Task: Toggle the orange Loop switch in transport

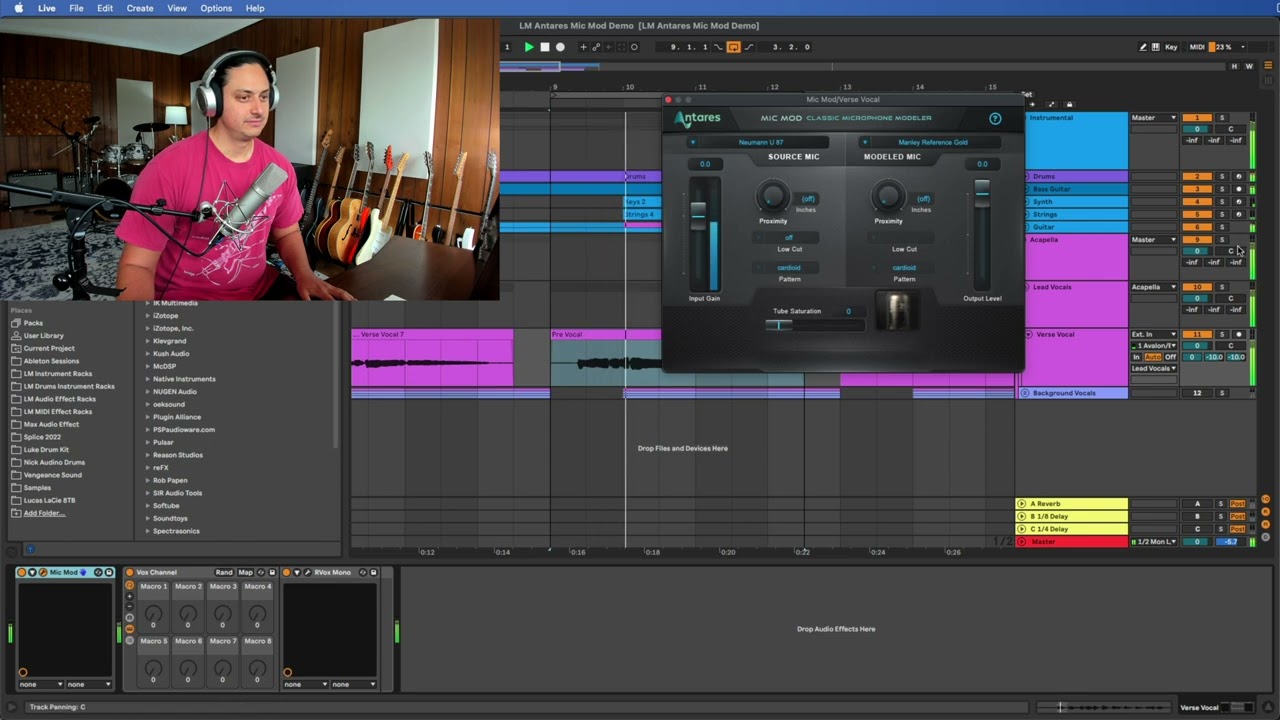Action: tap(733, 47)
